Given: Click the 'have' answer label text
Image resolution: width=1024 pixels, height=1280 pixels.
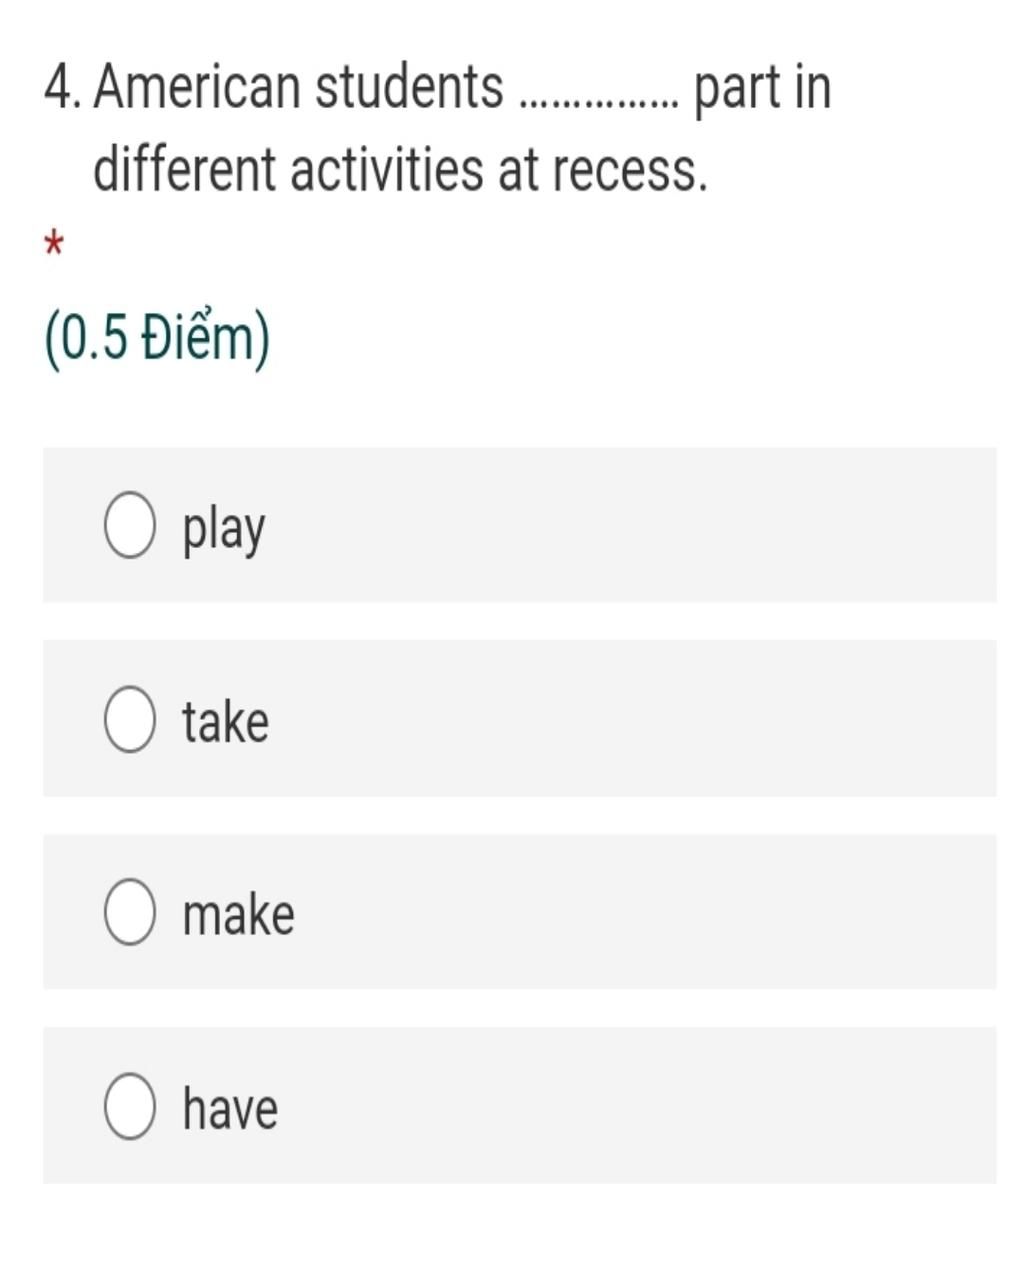Looking at the screenshot, I should (230, 1108).
